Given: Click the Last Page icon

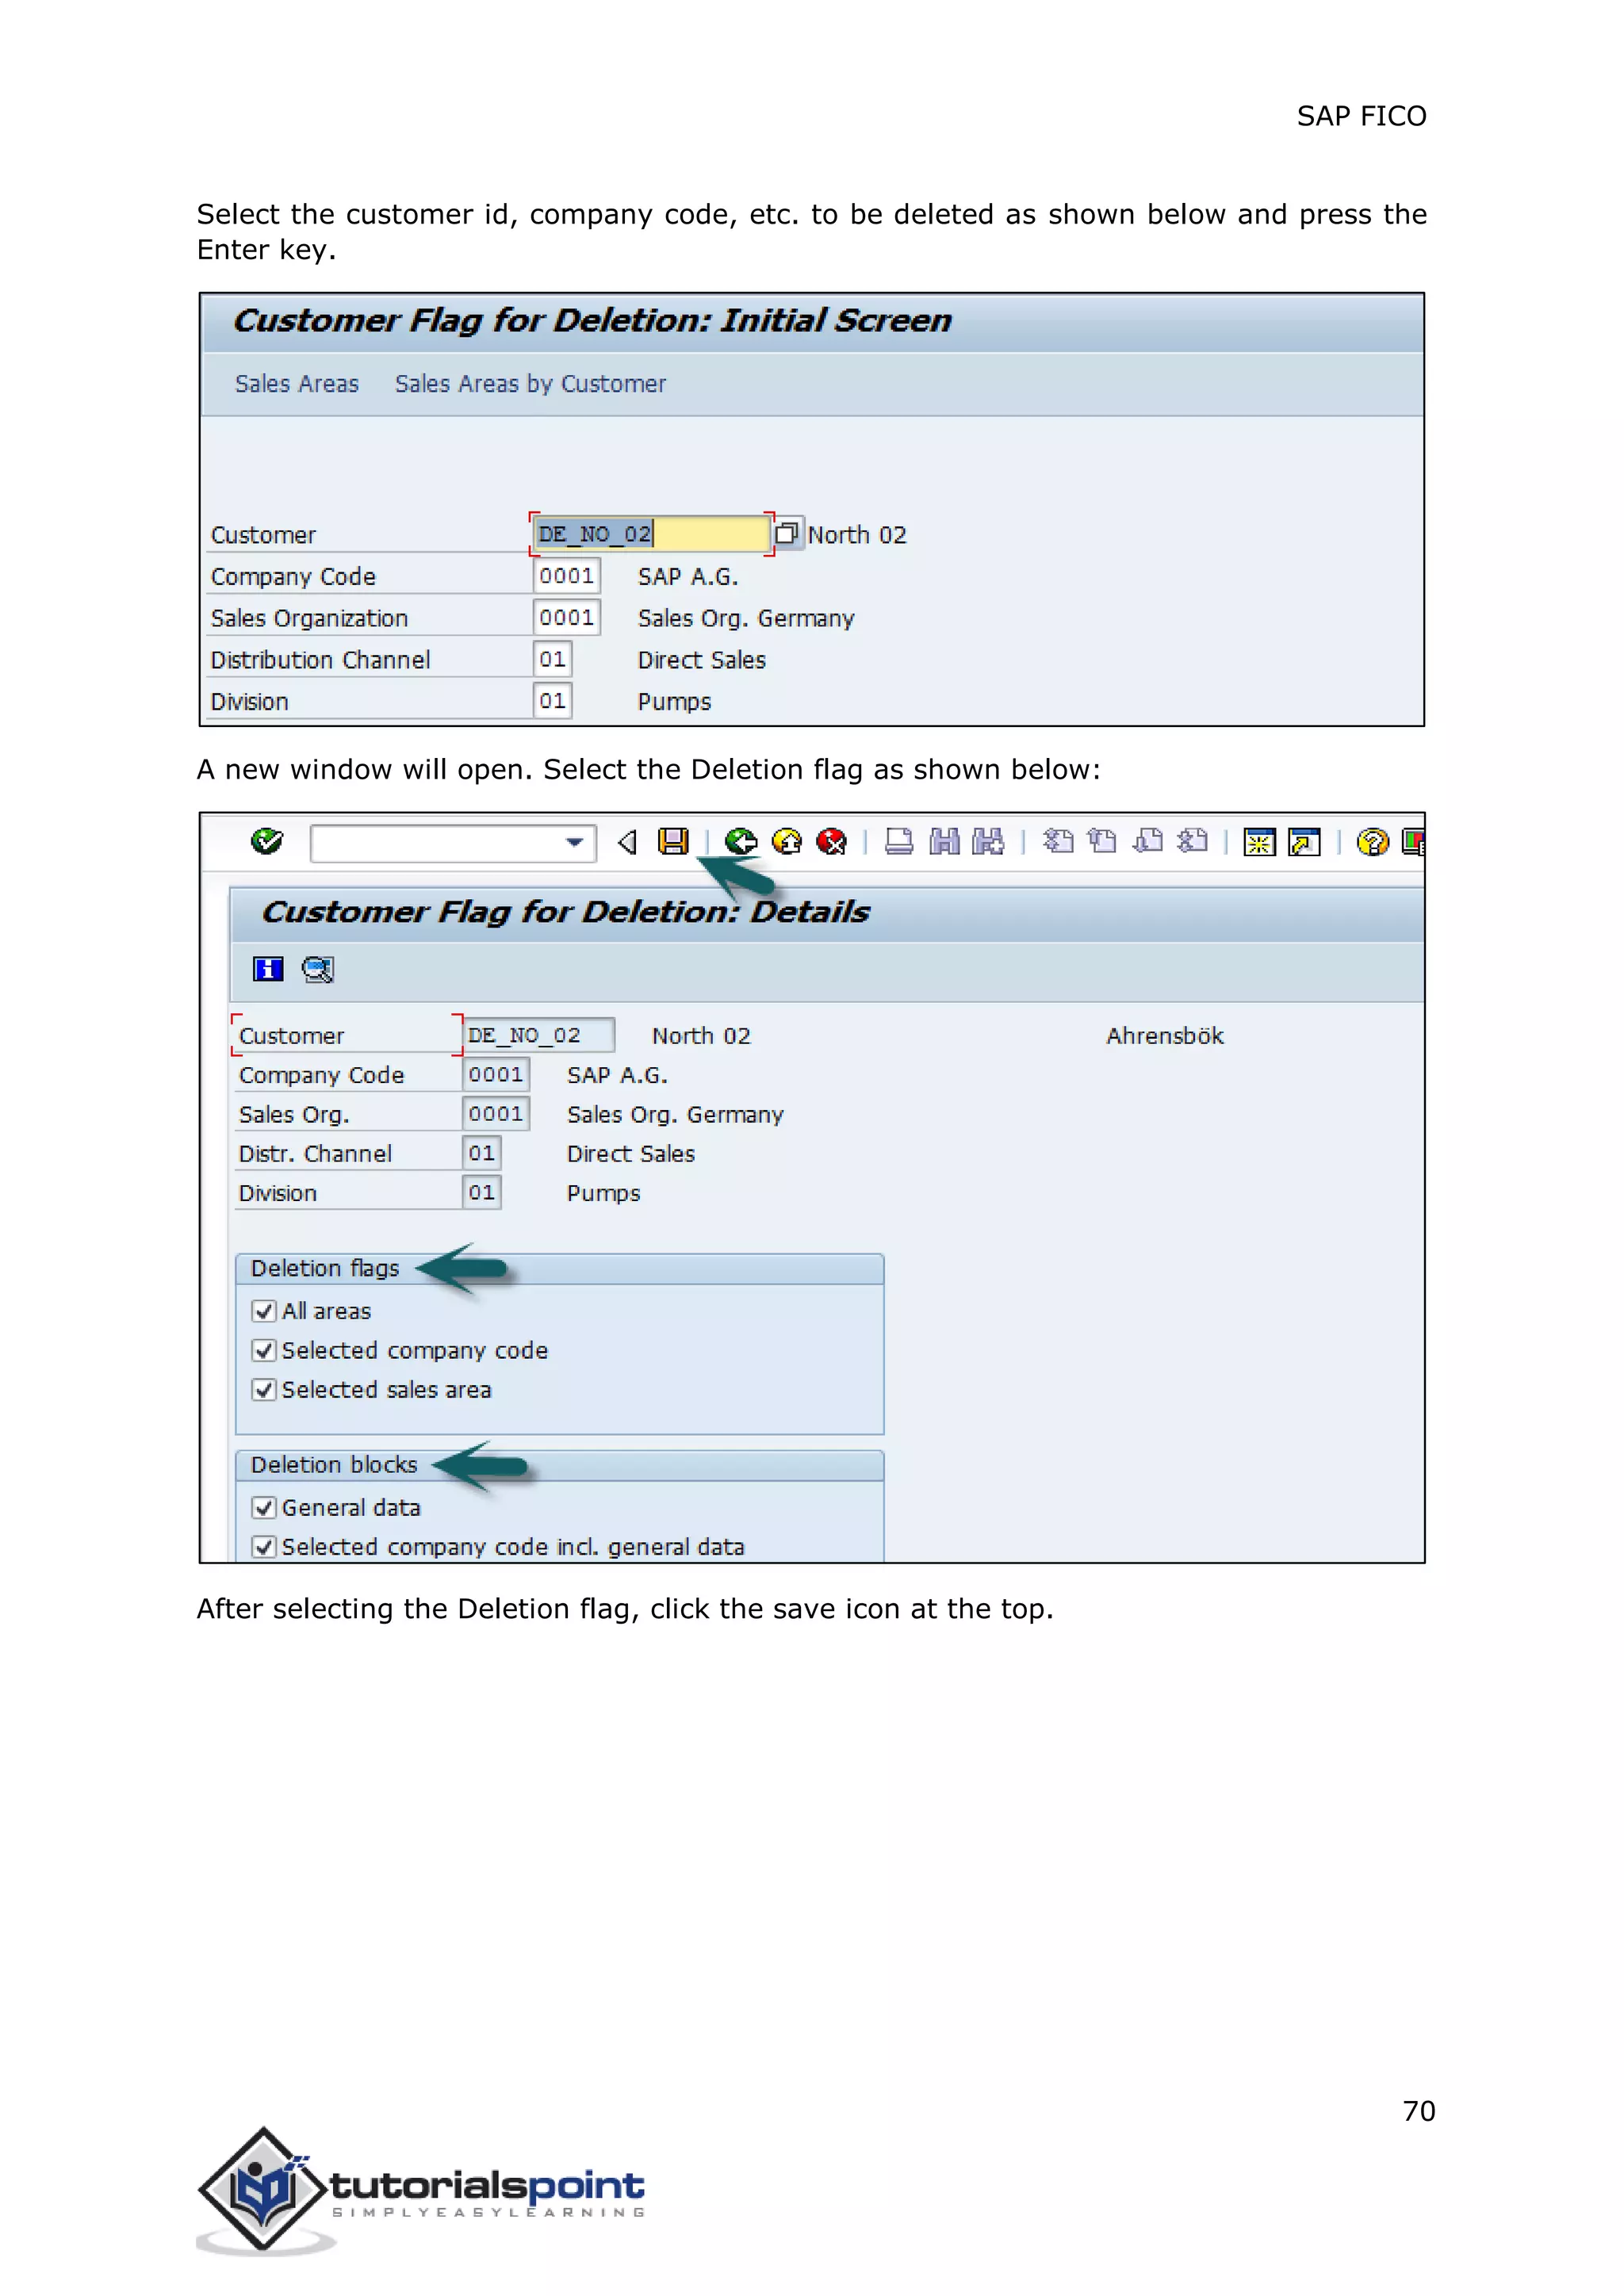Looking at the screenshot, I should (1193, 842).
